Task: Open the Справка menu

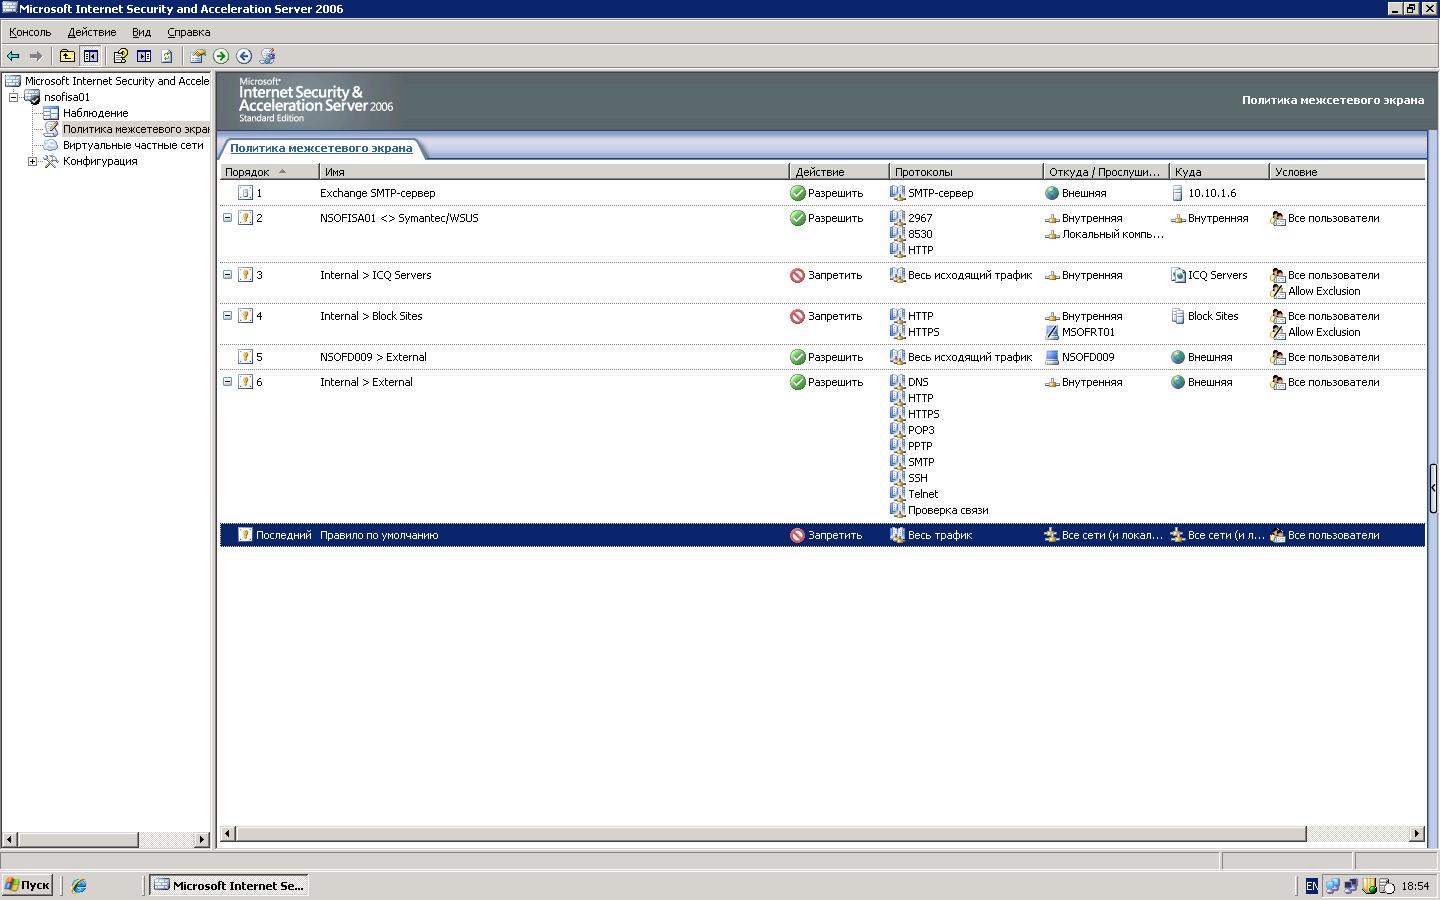Action: tap(188, 32)
